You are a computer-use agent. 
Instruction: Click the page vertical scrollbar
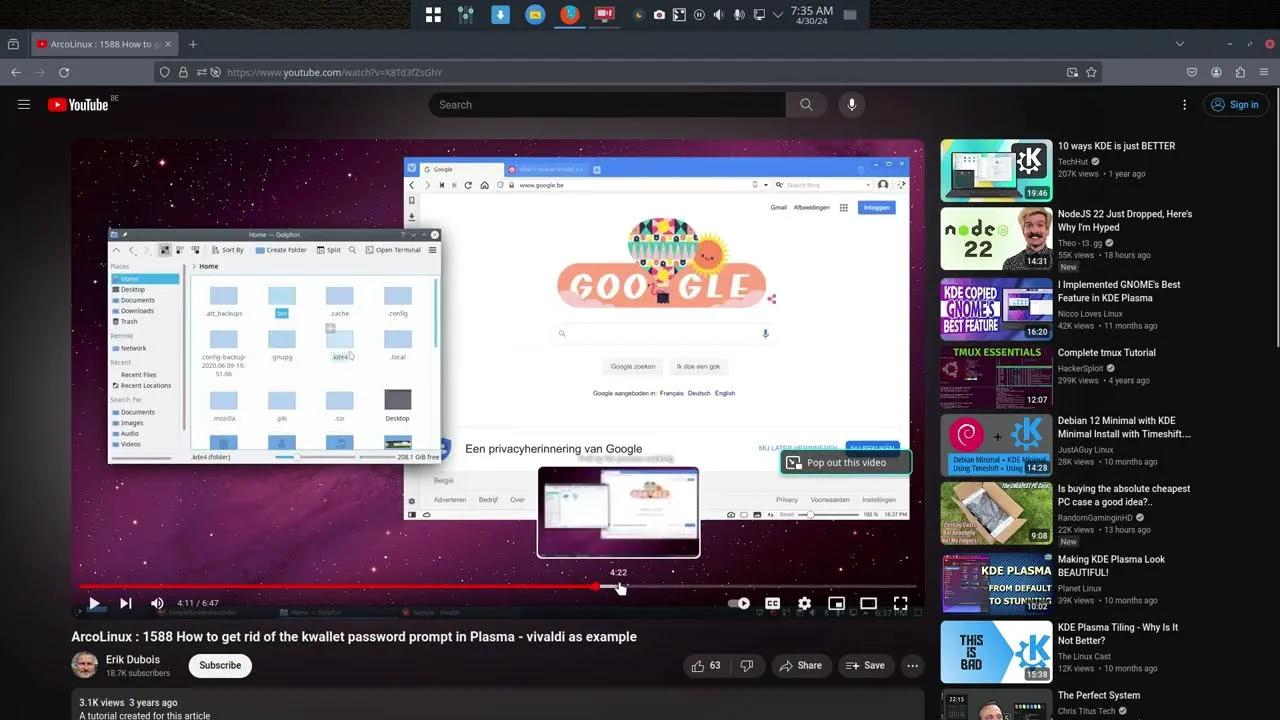[x=1275, y=220]
